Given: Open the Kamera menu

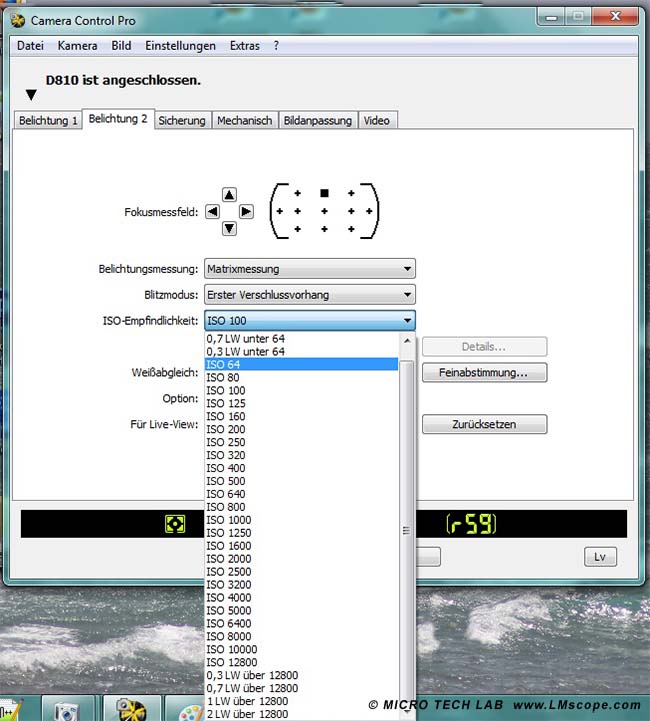Looking at the screenshot, I should pos(77,46).
